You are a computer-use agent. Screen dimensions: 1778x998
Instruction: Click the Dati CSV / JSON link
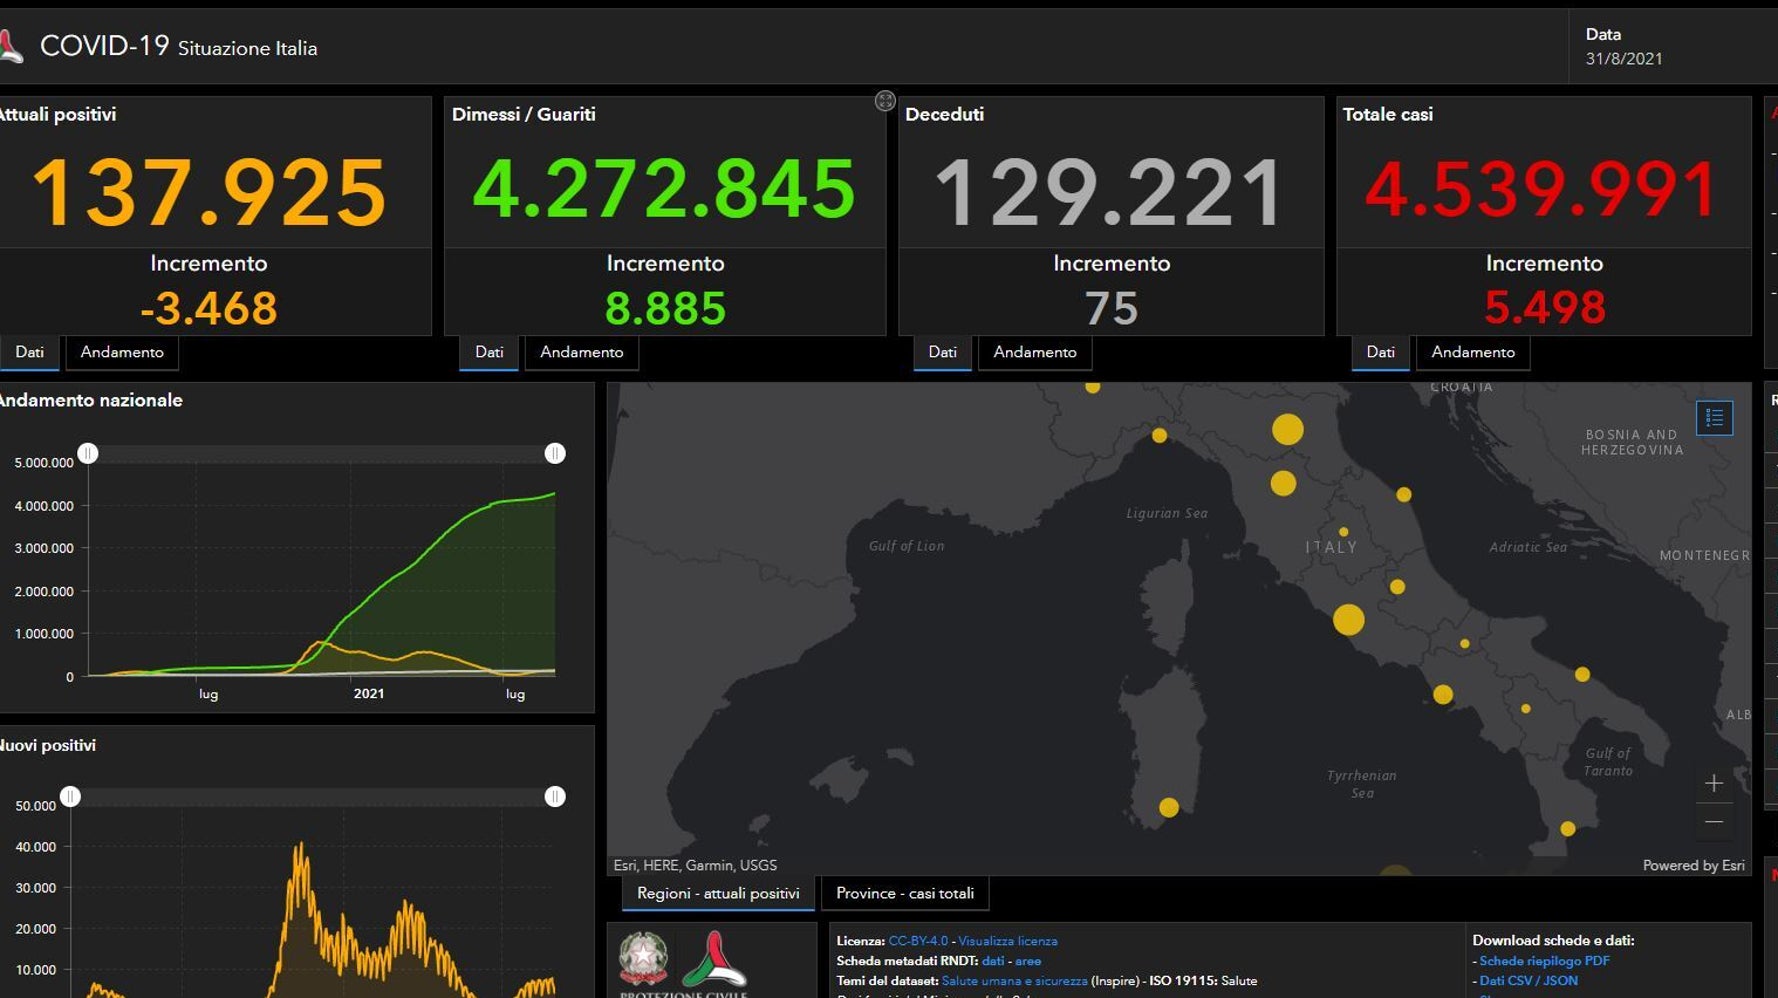click(x=1528, y=981)
